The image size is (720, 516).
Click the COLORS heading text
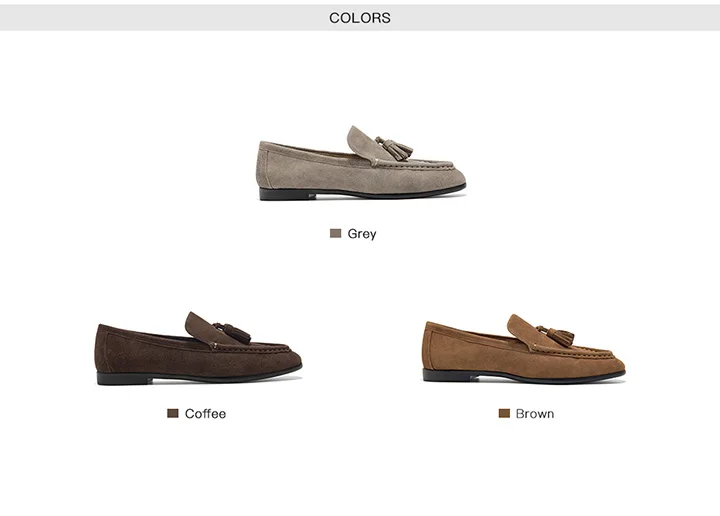(x=360, y=18)
